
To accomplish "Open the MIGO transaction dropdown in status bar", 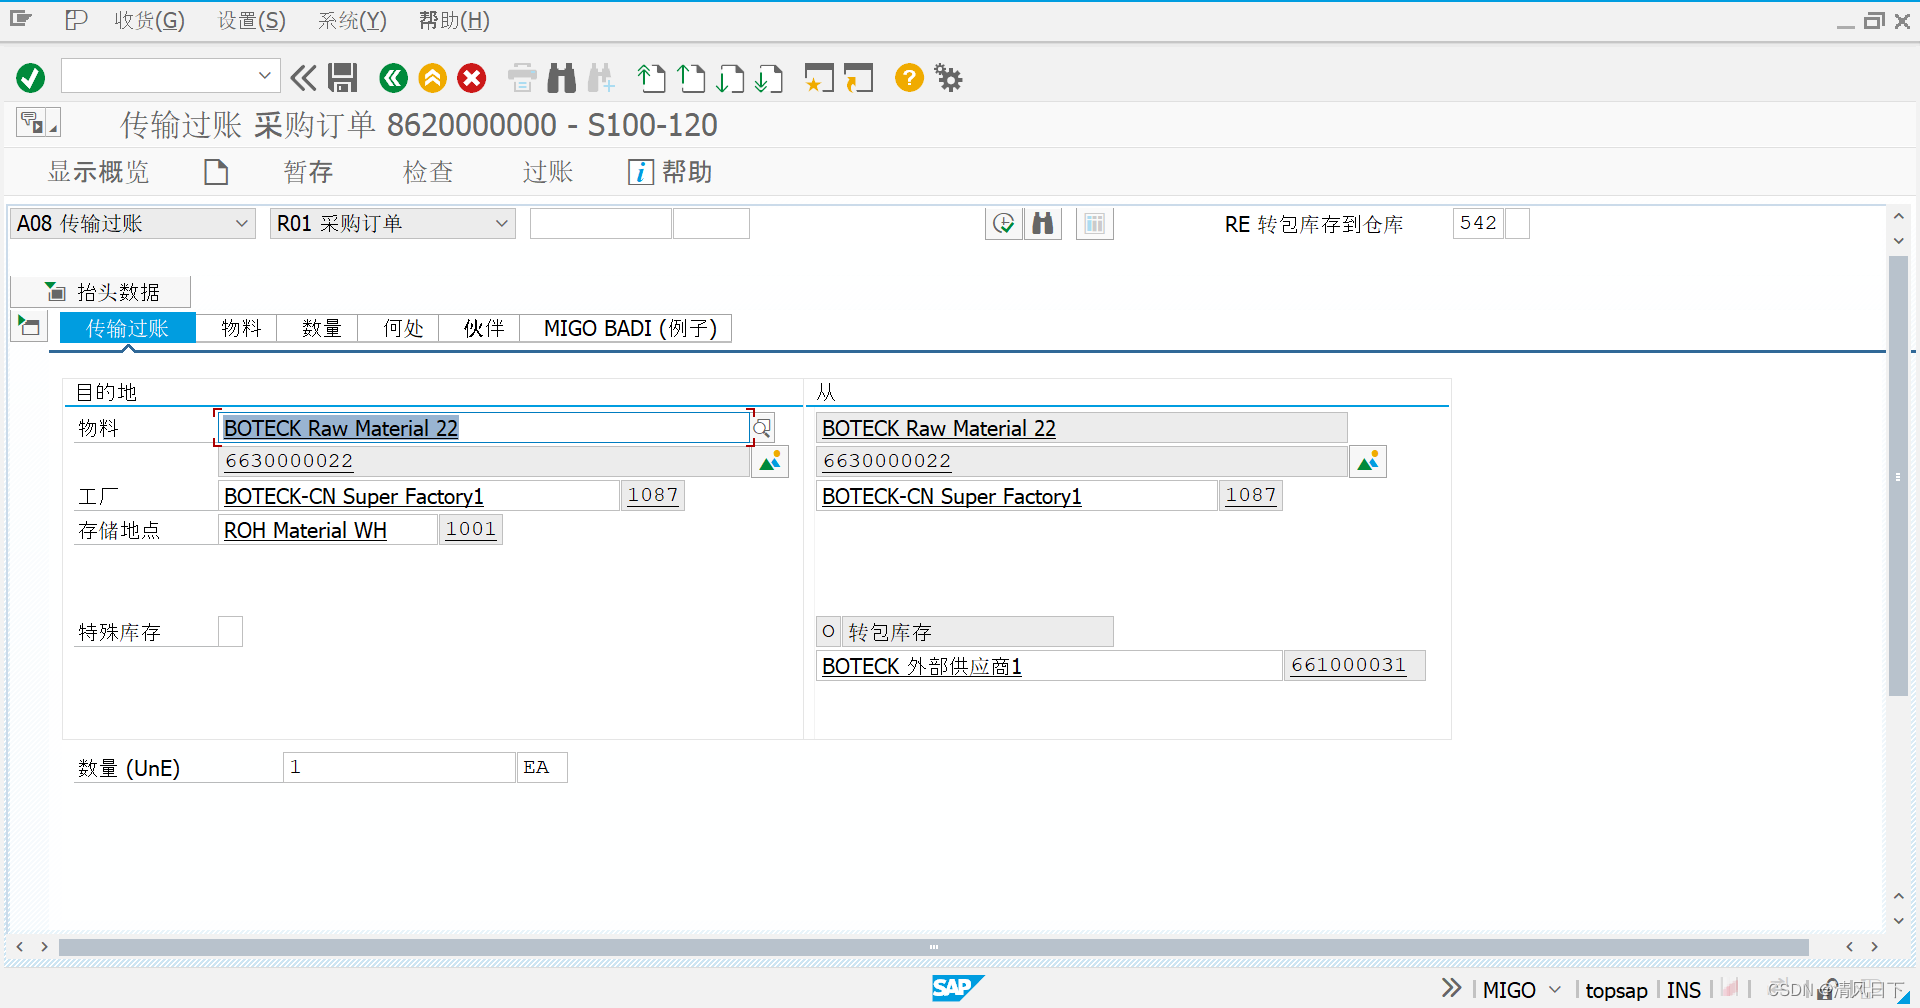I will pyautogui.click(x=1555, y=990).
